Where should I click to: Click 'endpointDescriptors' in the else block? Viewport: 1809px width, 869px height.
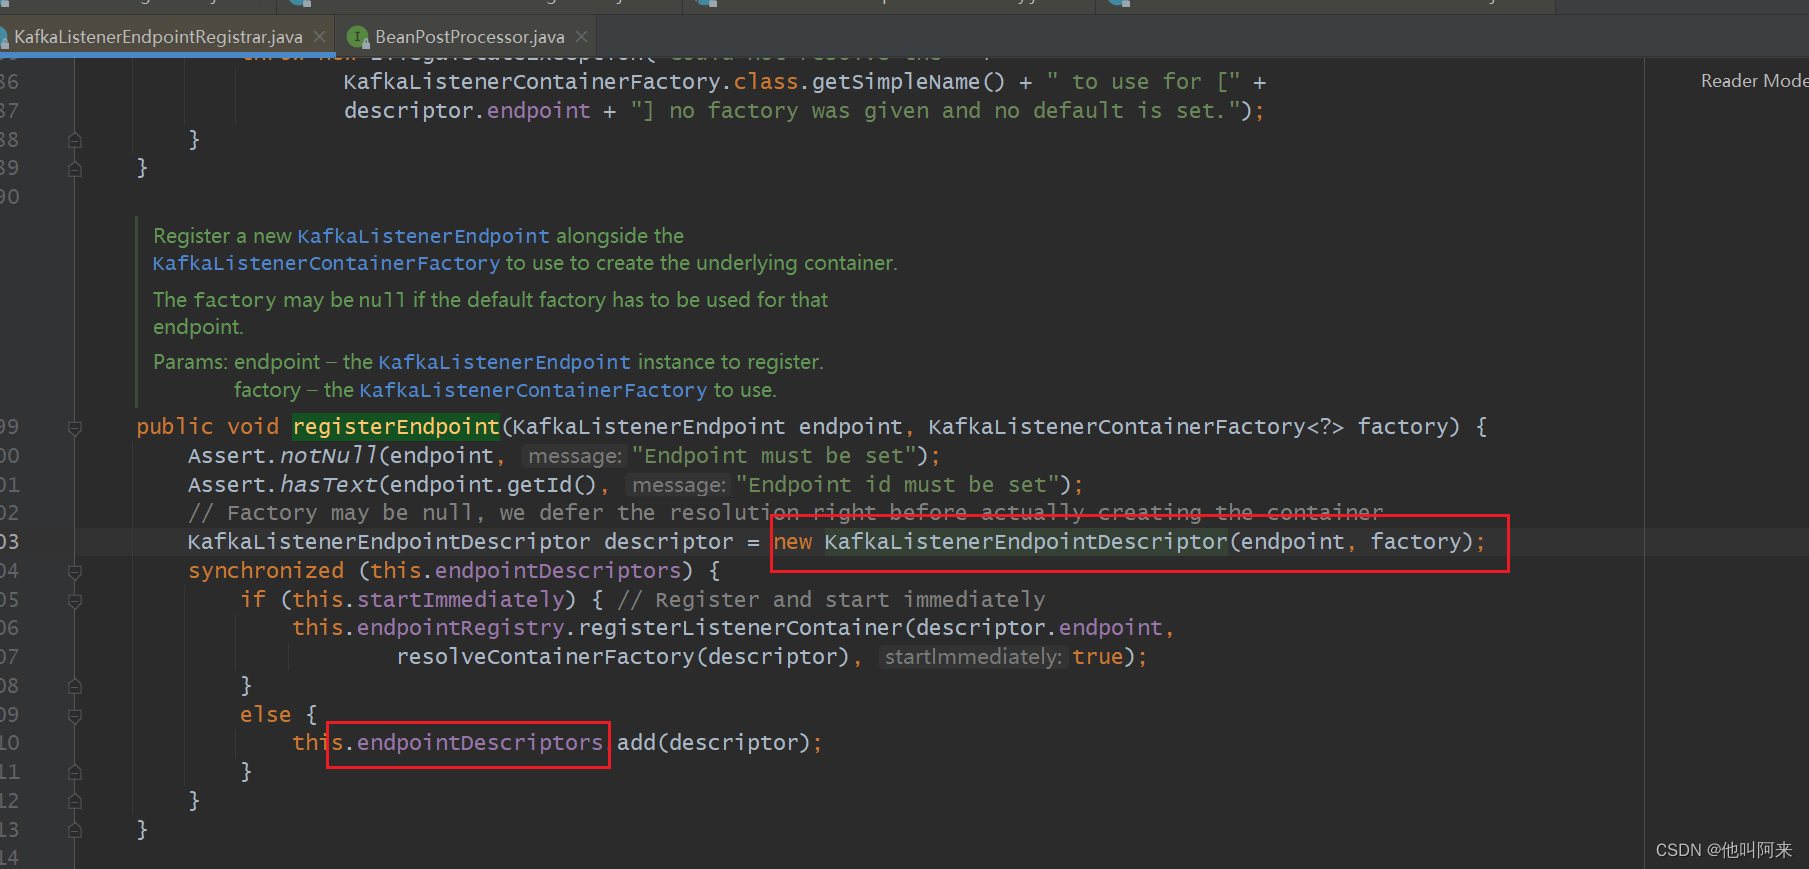(x=480, y=743)
